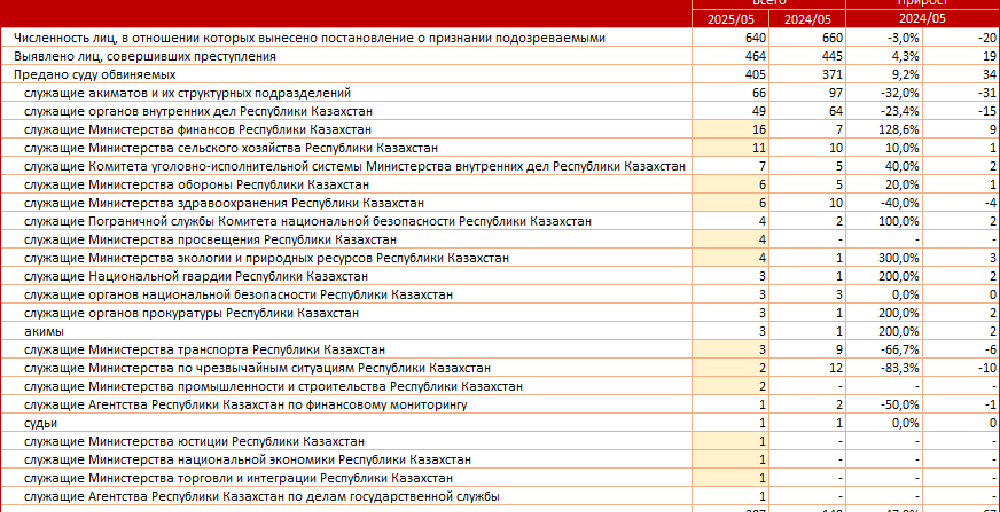Screen dimensions: 1000x512
Task: Click the Министерства обороны row label
Action: pos(196,185)
